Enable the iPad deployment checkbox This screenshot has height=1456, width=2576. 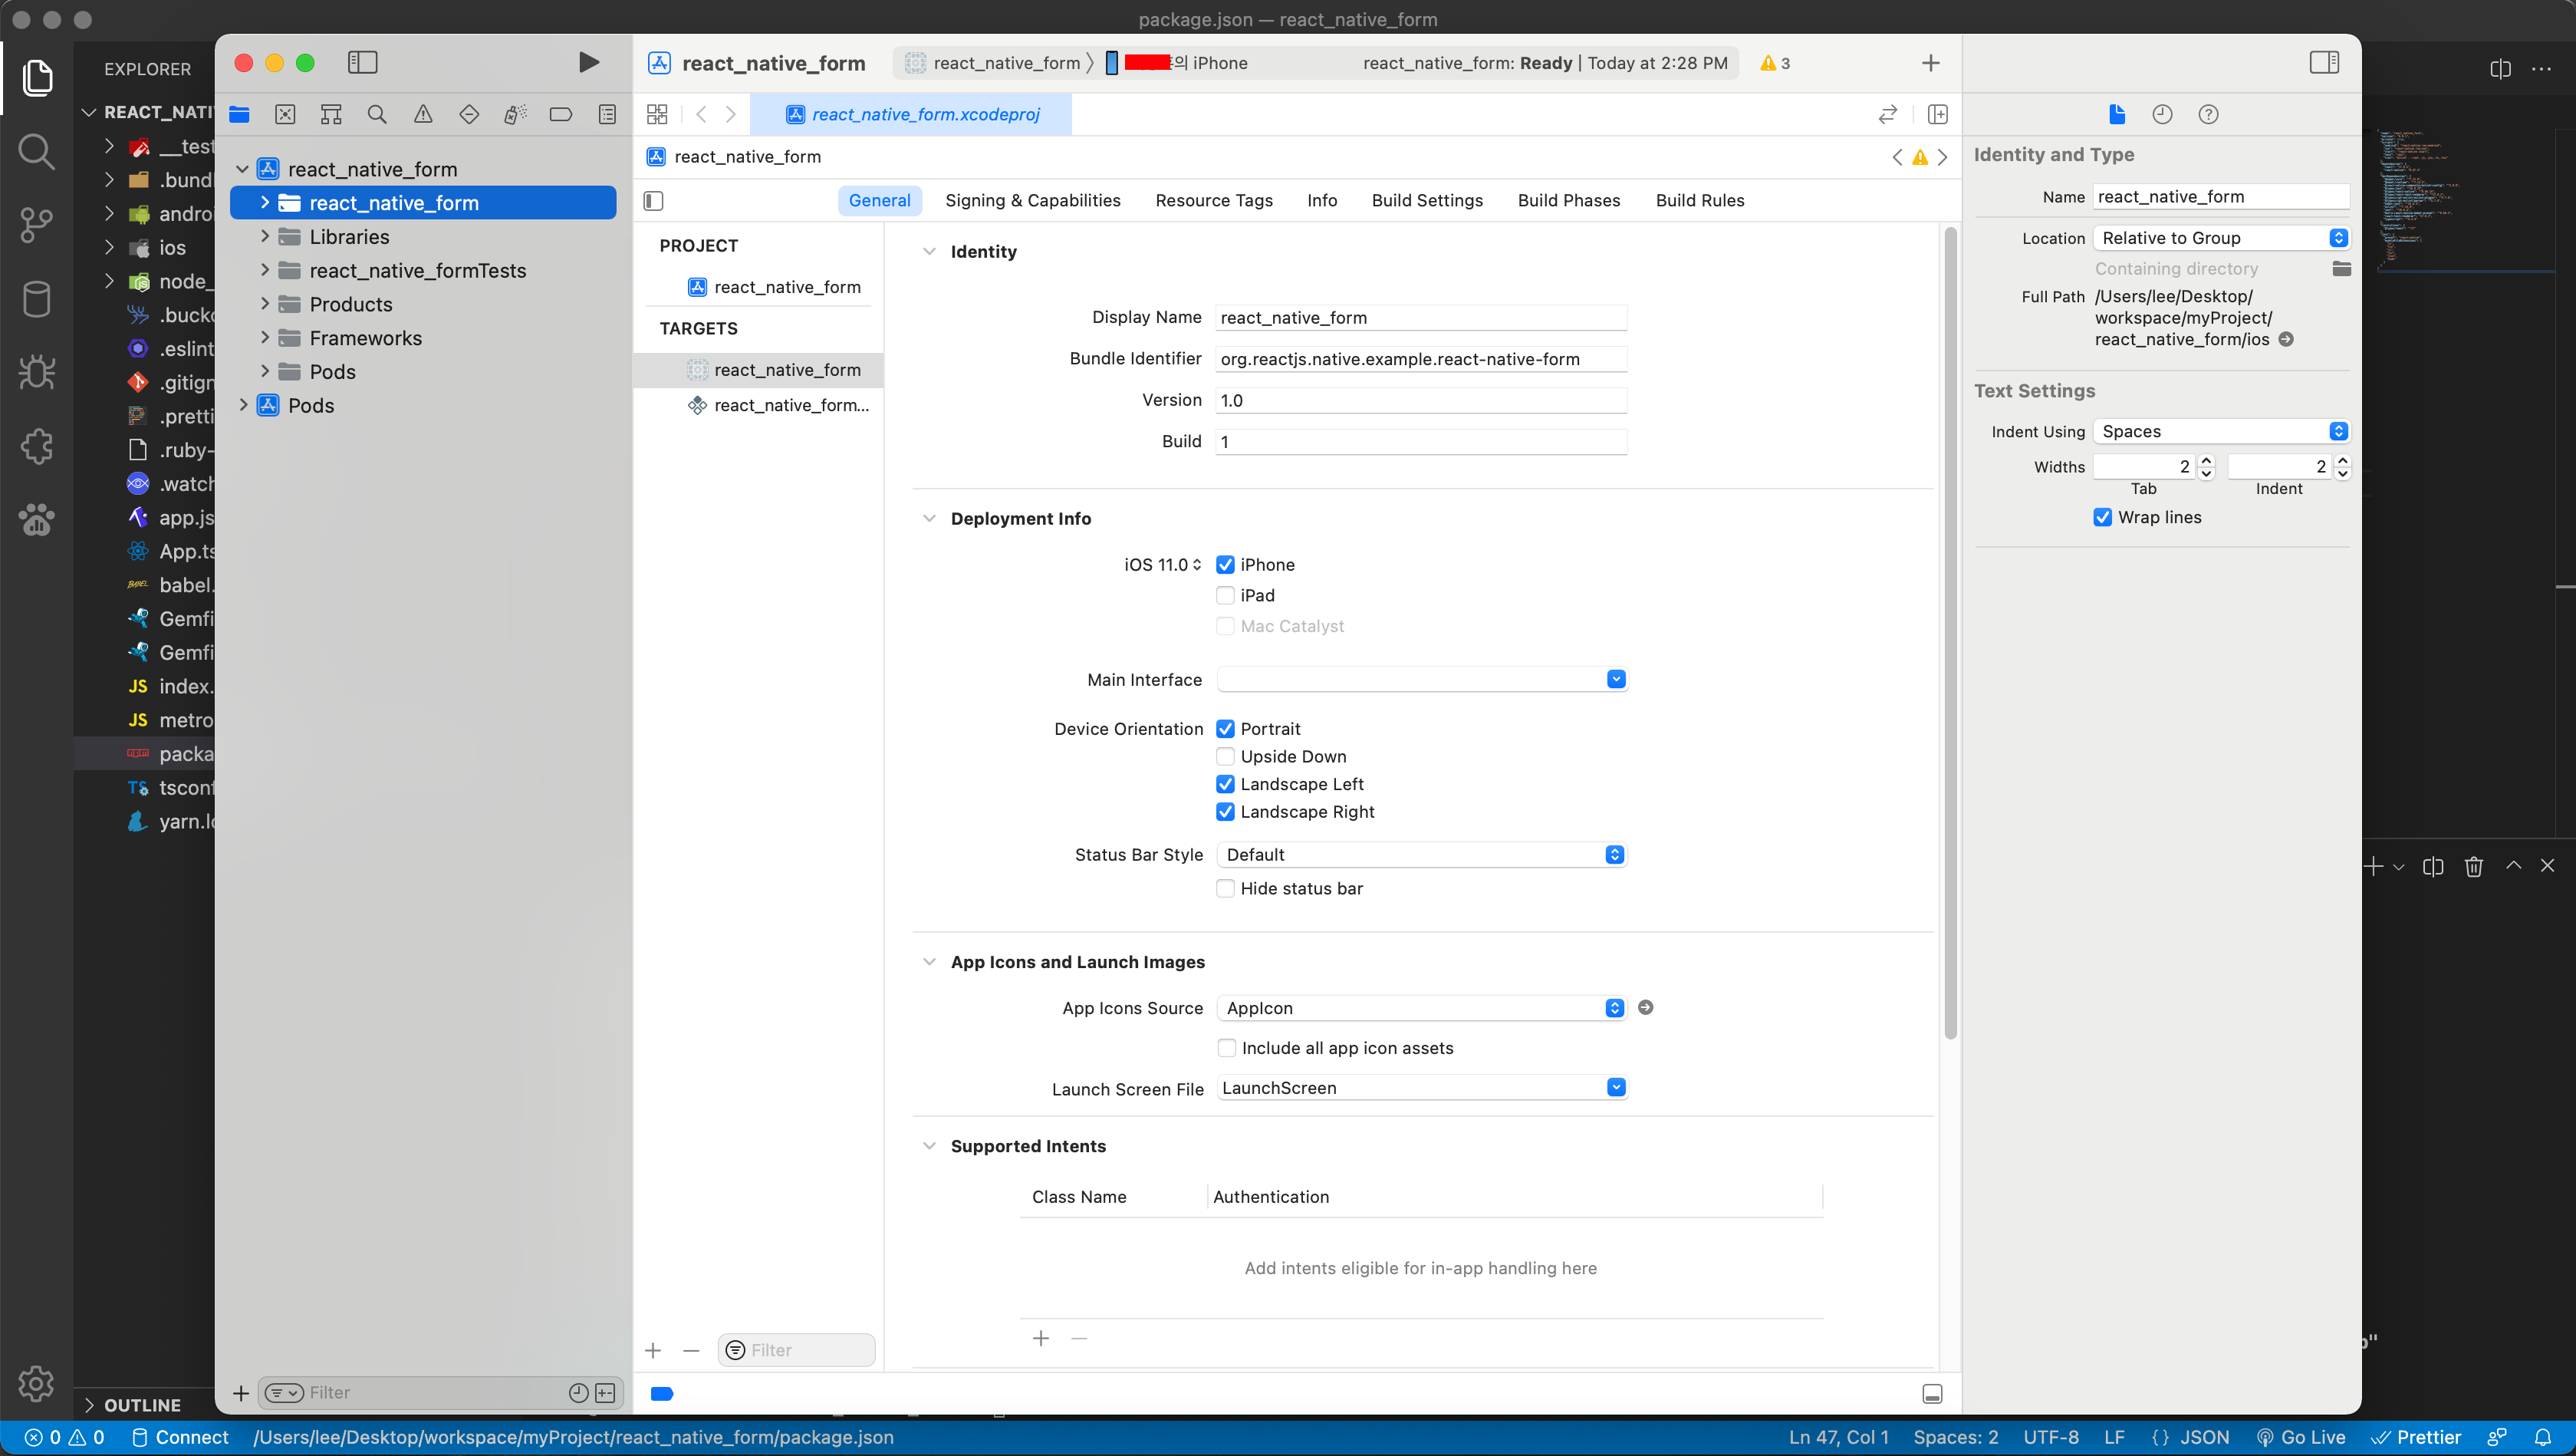[1225, 595]
